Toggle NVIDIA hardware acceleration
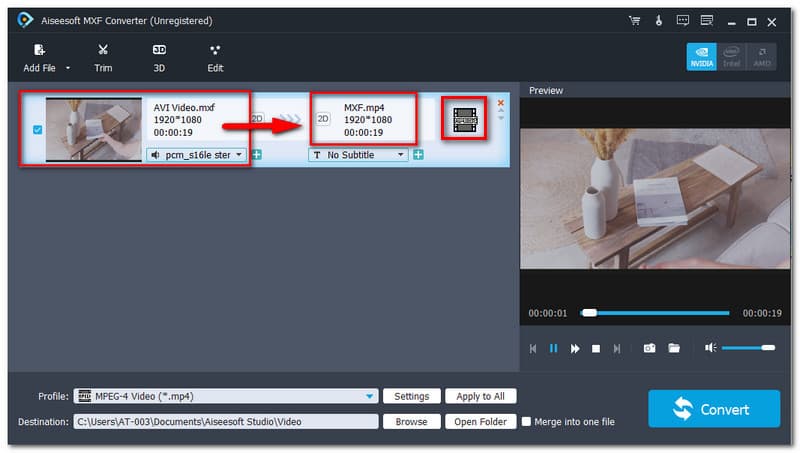This screenshot has width=800, height=453. 702,57
